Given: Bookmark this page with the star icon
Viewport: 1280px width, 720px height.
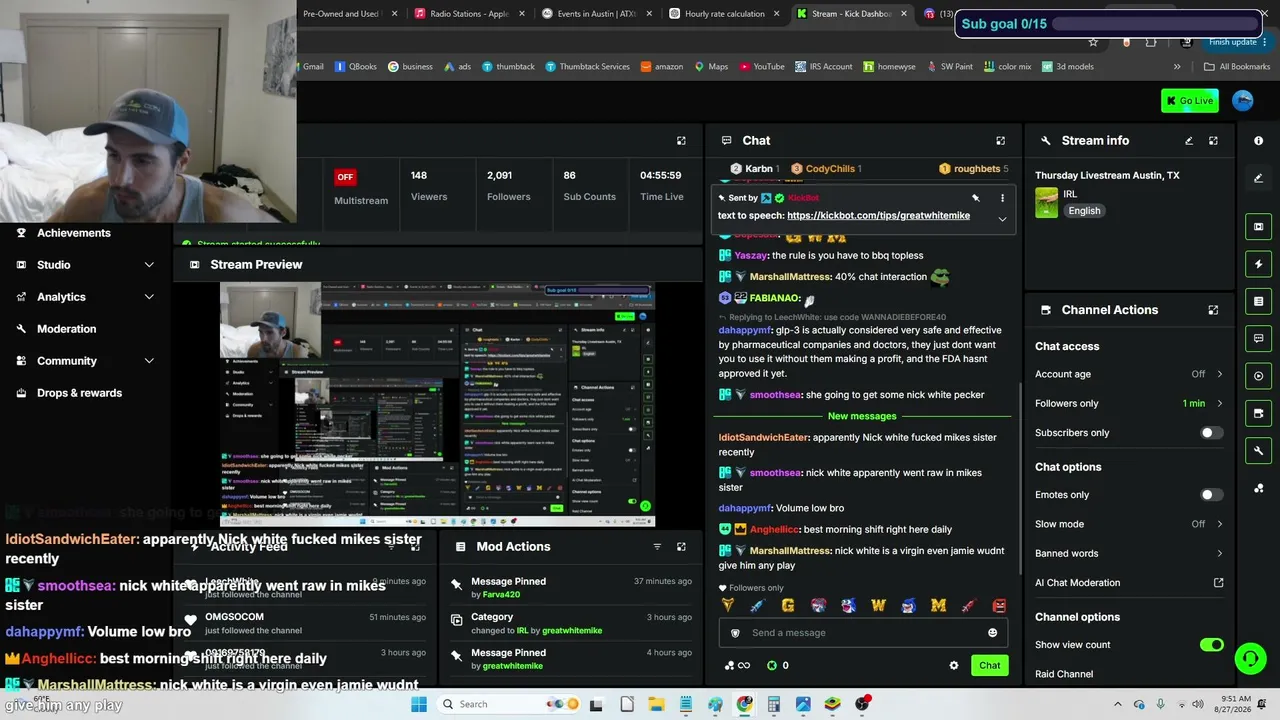Looking at the screenshot, I should 1093,42.
